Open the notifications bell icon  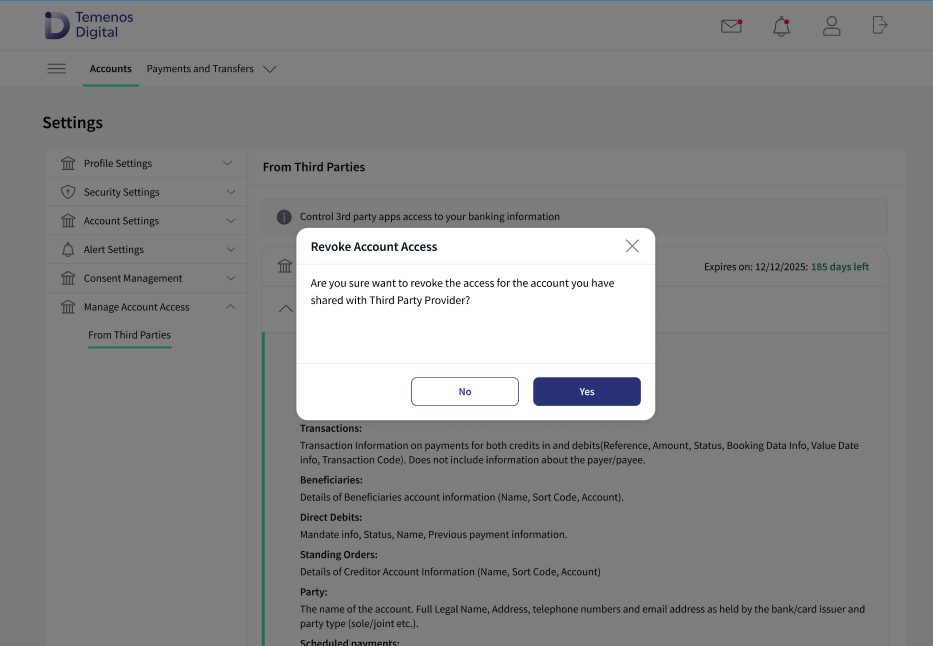pos(781,26)
